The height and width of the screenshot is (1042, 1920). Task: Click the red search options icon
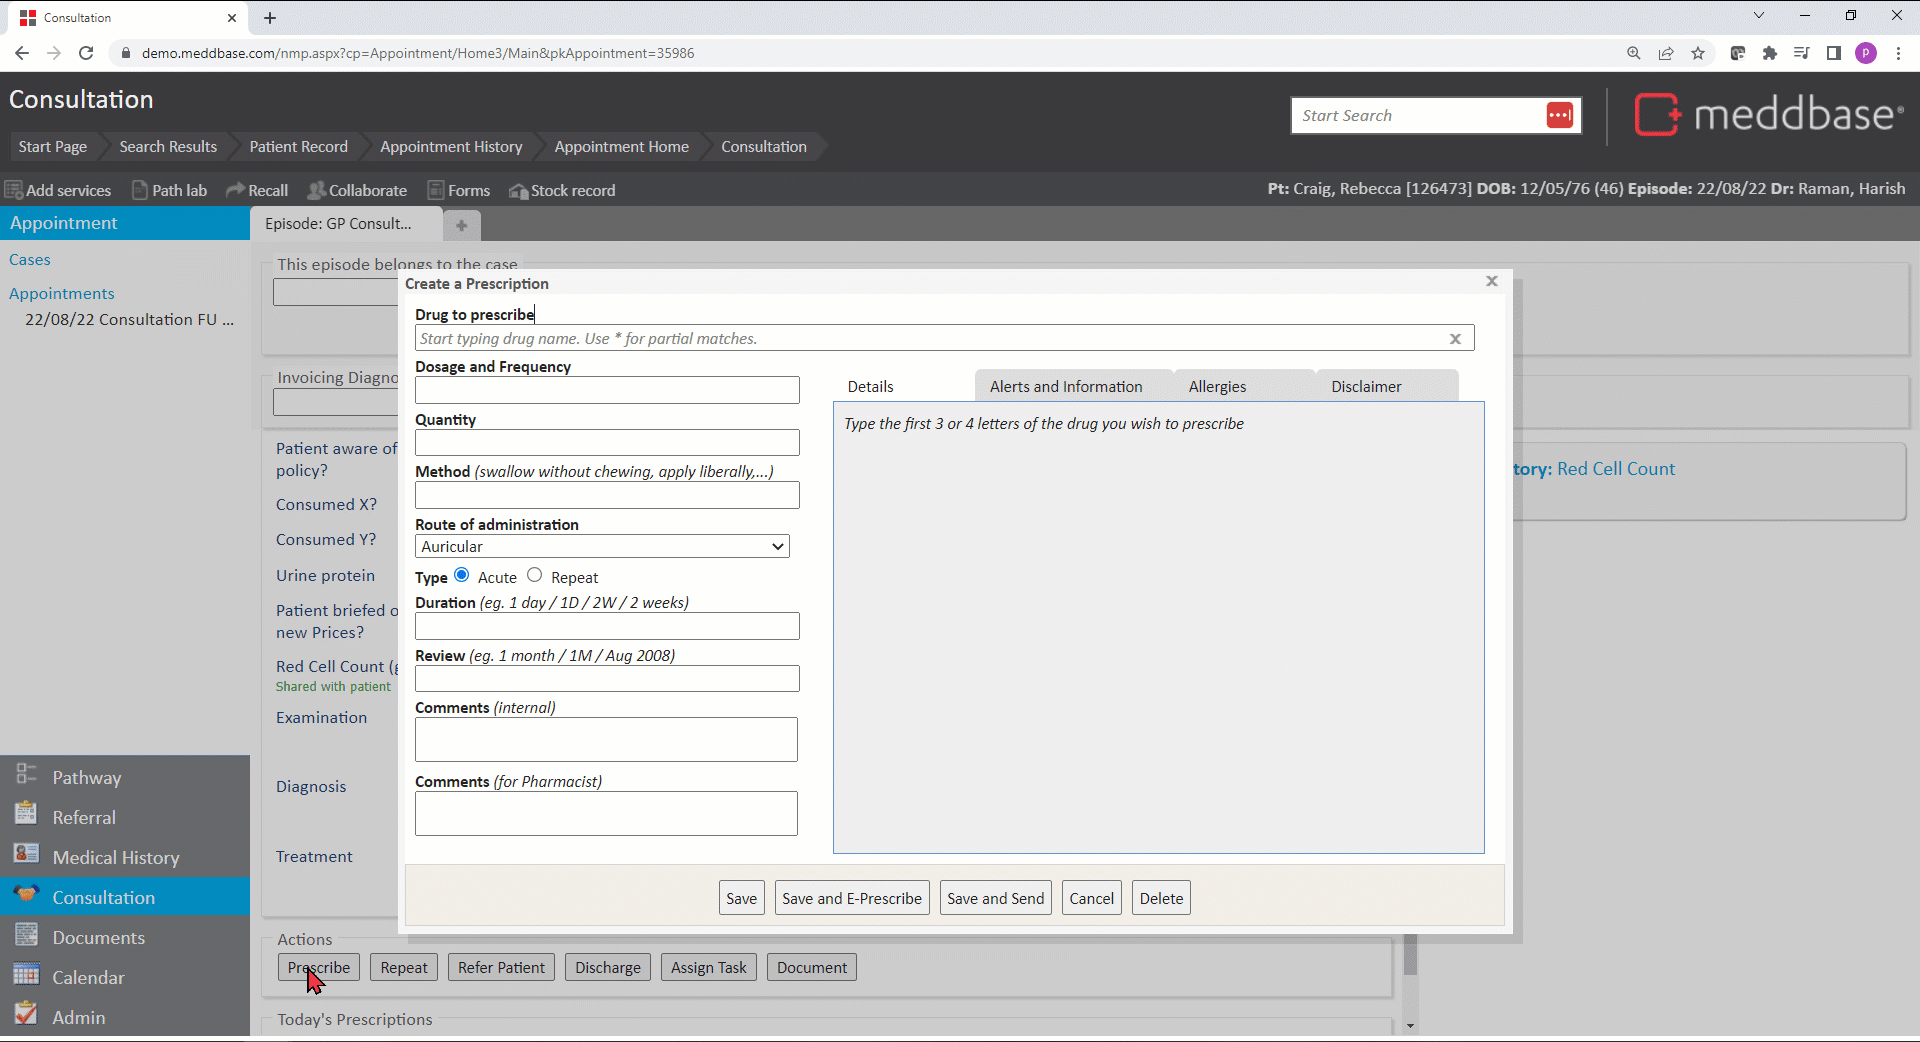click(x=1559, y=115)
